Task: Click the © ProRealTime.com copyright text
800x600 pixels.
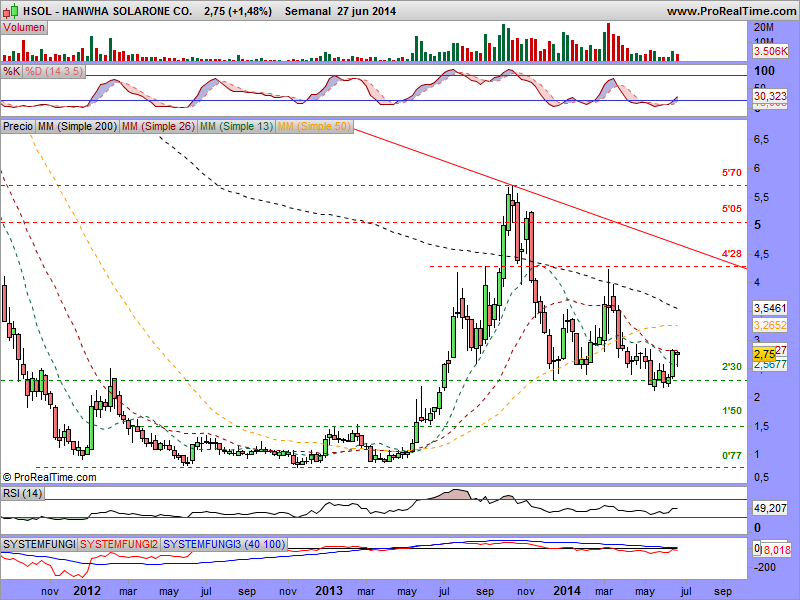Action: pos(49,478)
